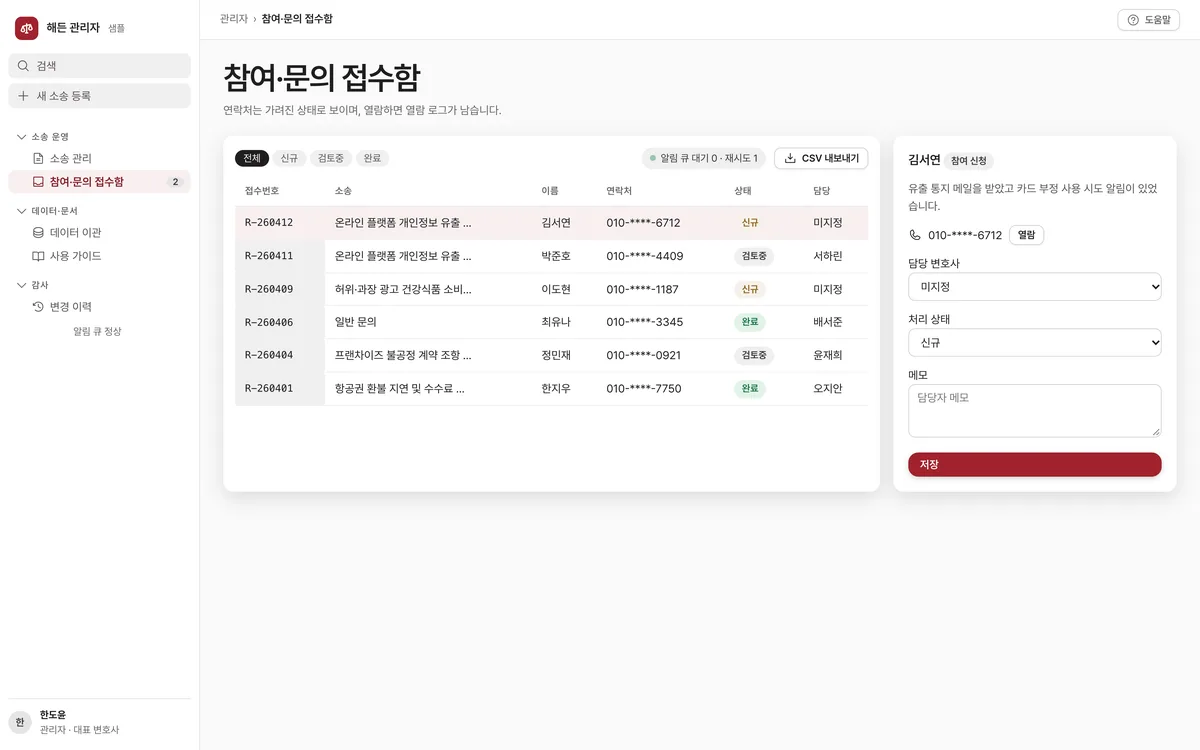The width and height of the screenshot is (1200, 750).
Task: Click the phone 010-****-0921 in the table
Action: click(643, 355)
